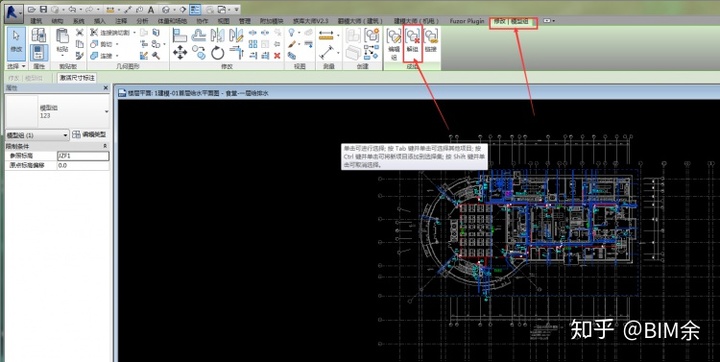Image resolution: width=720 pixels, height=362 pixels.
Task: Open the 建筑 Architecture ribbon tab
Action: (x=36, y=21)
